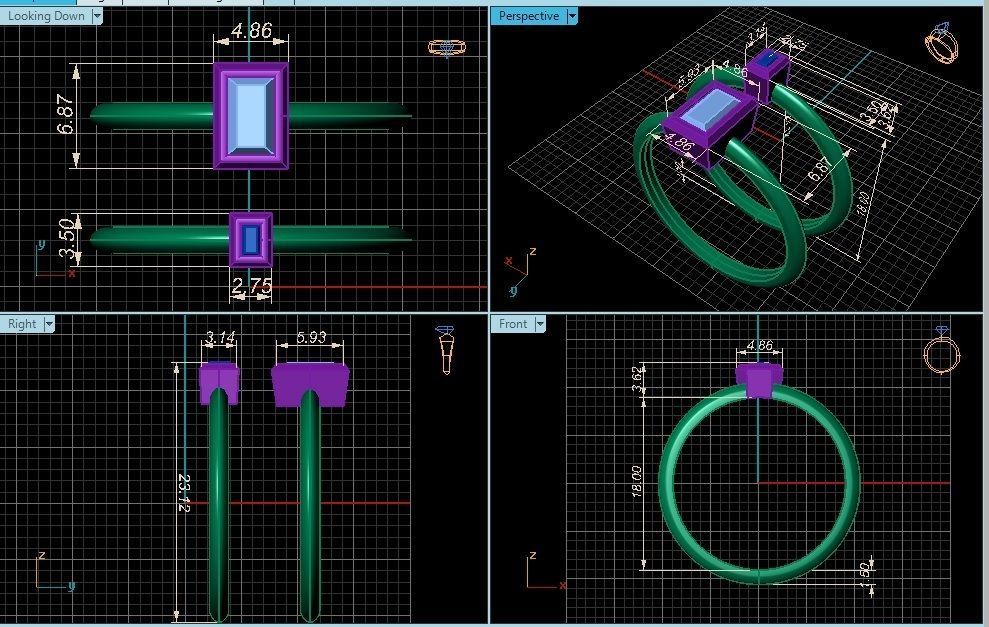Image resolution: width=989 pixels, height=627 pixels.
Task: Select the 18.00 dimension in Perspective view
Action: pyautogui.click(x=864, y=204)
